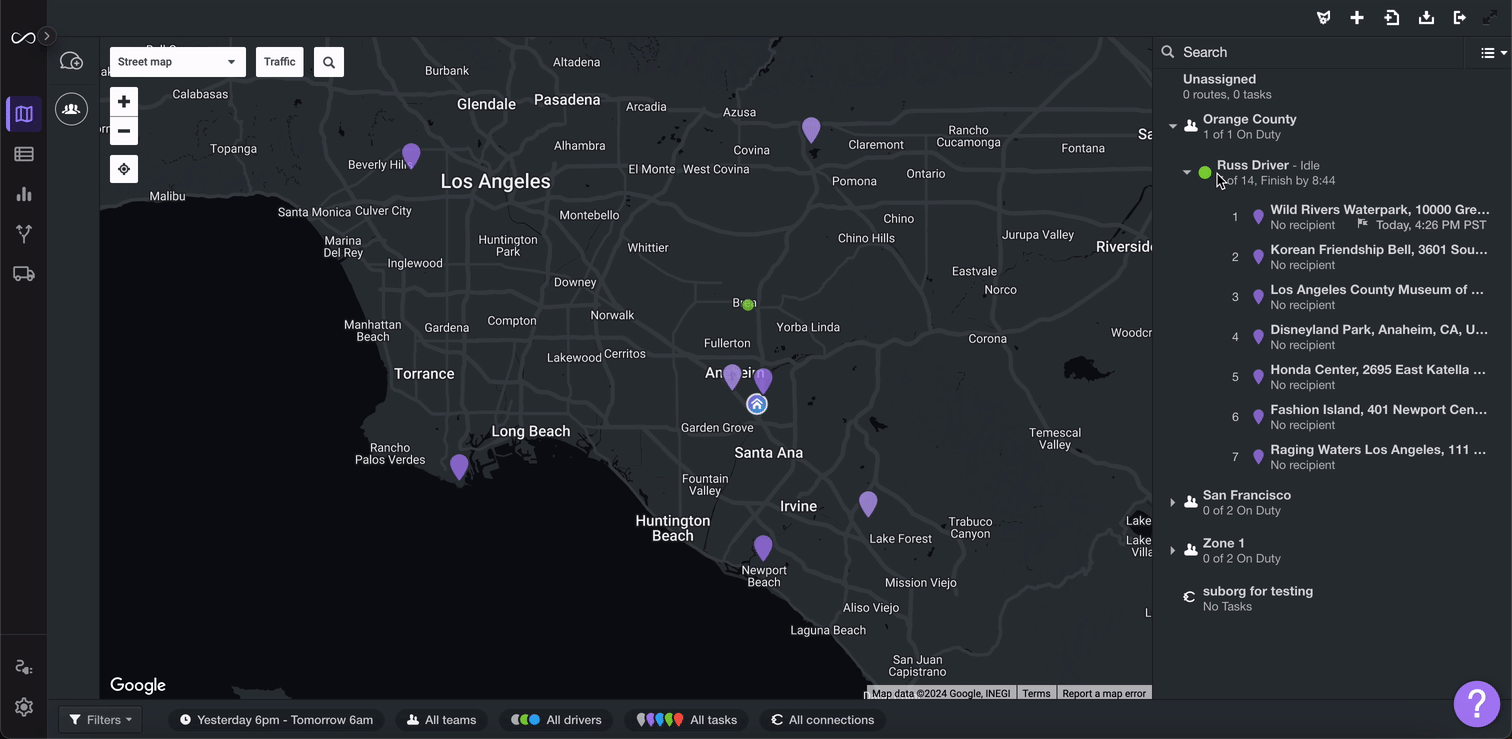The image size is (1512, 739).
Task: Open the route split arrows icon
Action: click(24, 234)
